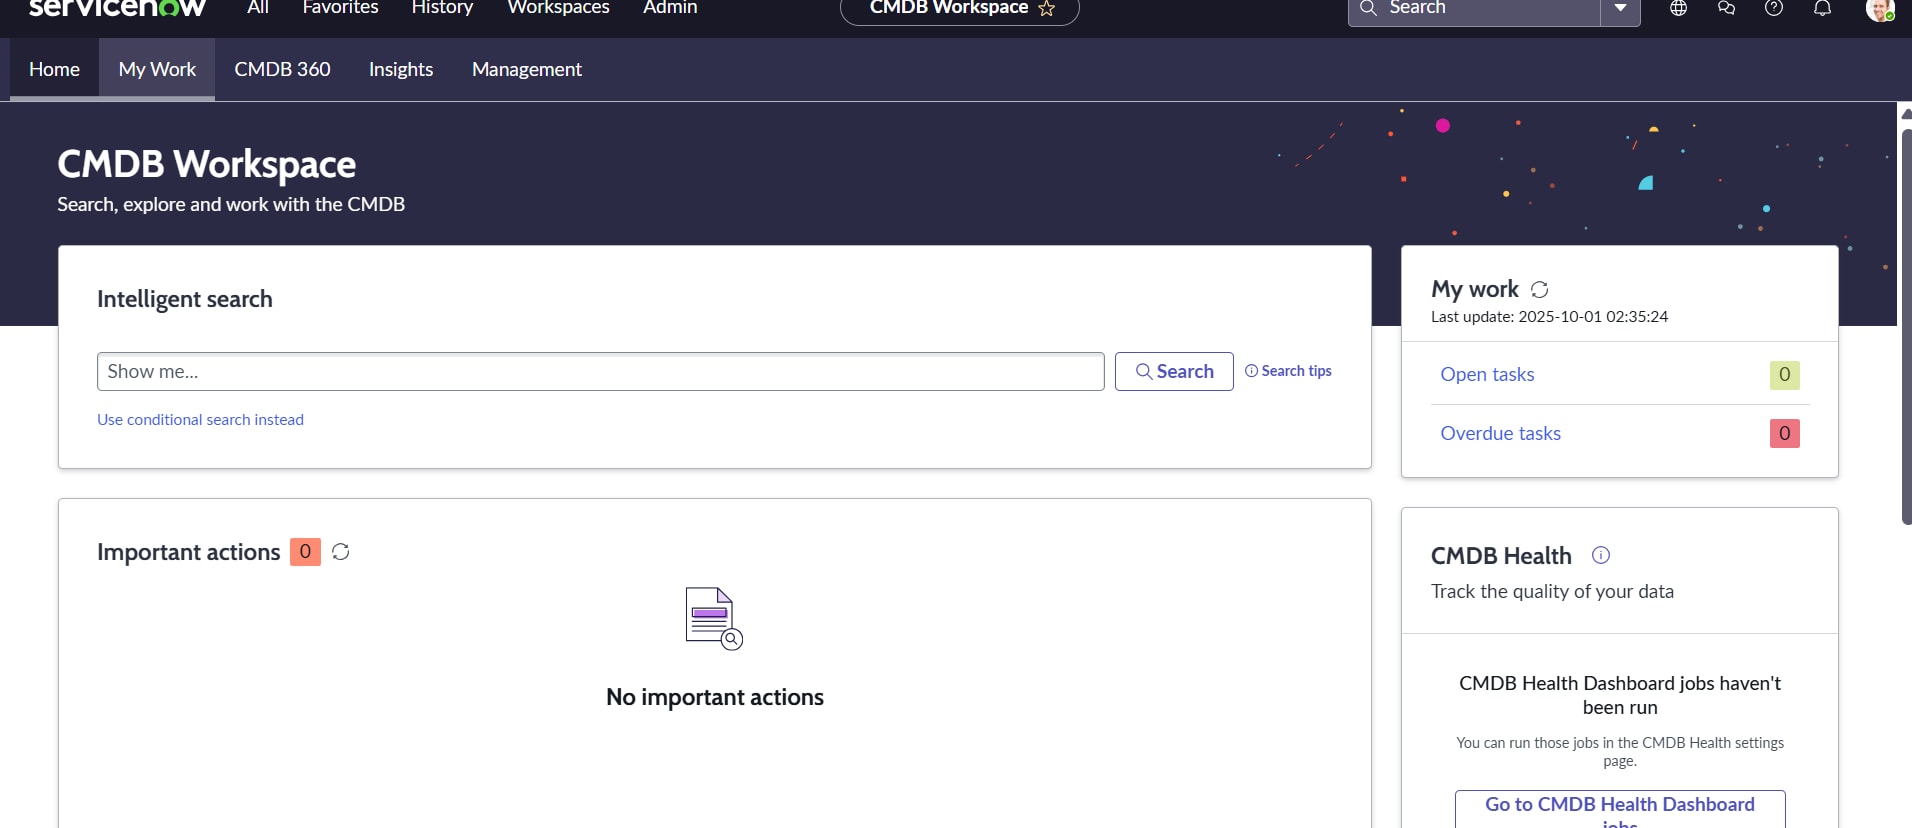Open the Admin menu
This screenshot has height=828, width=1912.
(x=670, y=8)
